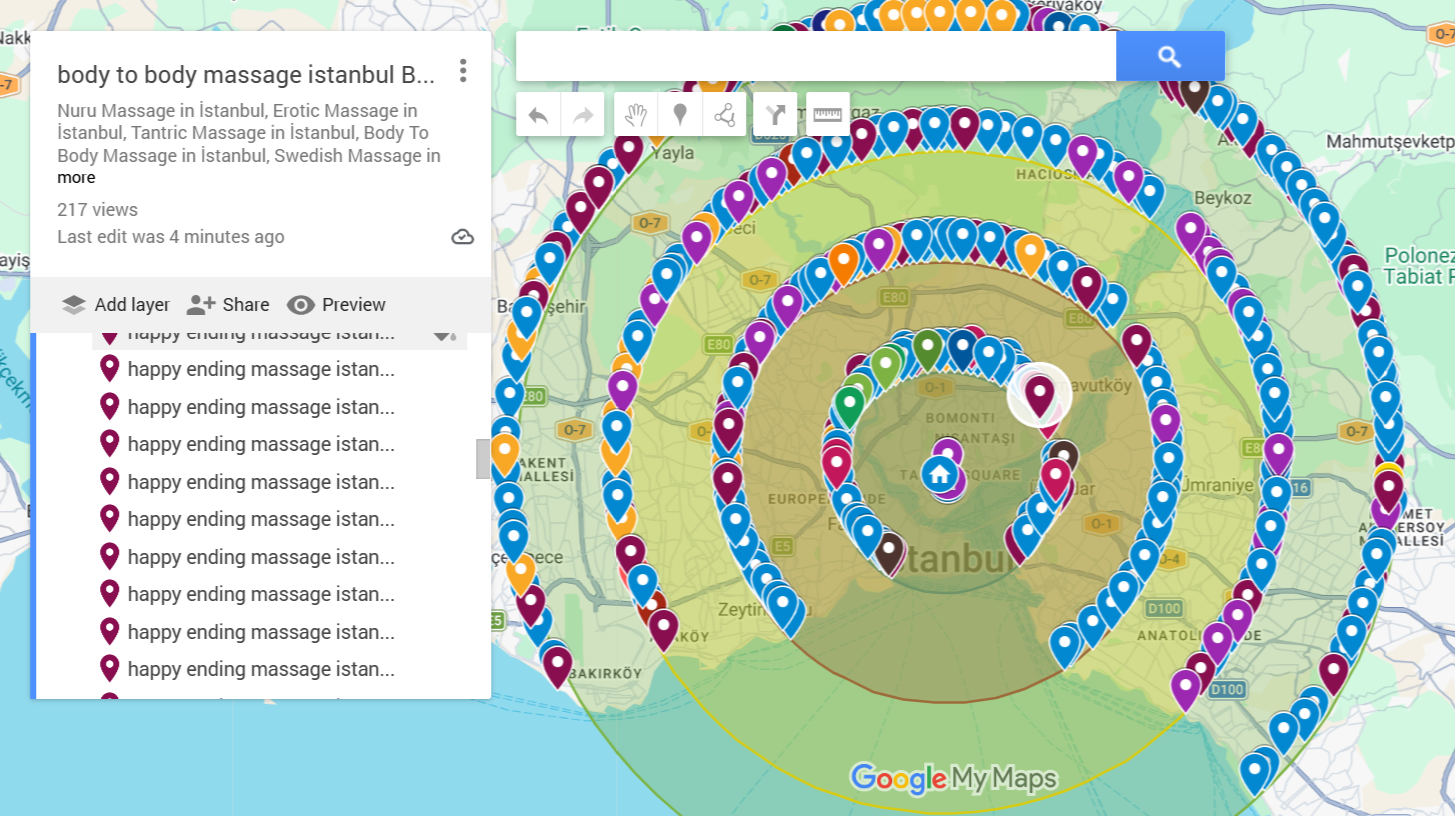
Task: Click the Redo arrow in the toolbar
Action: pyautogui.click(x=582, y=115)
